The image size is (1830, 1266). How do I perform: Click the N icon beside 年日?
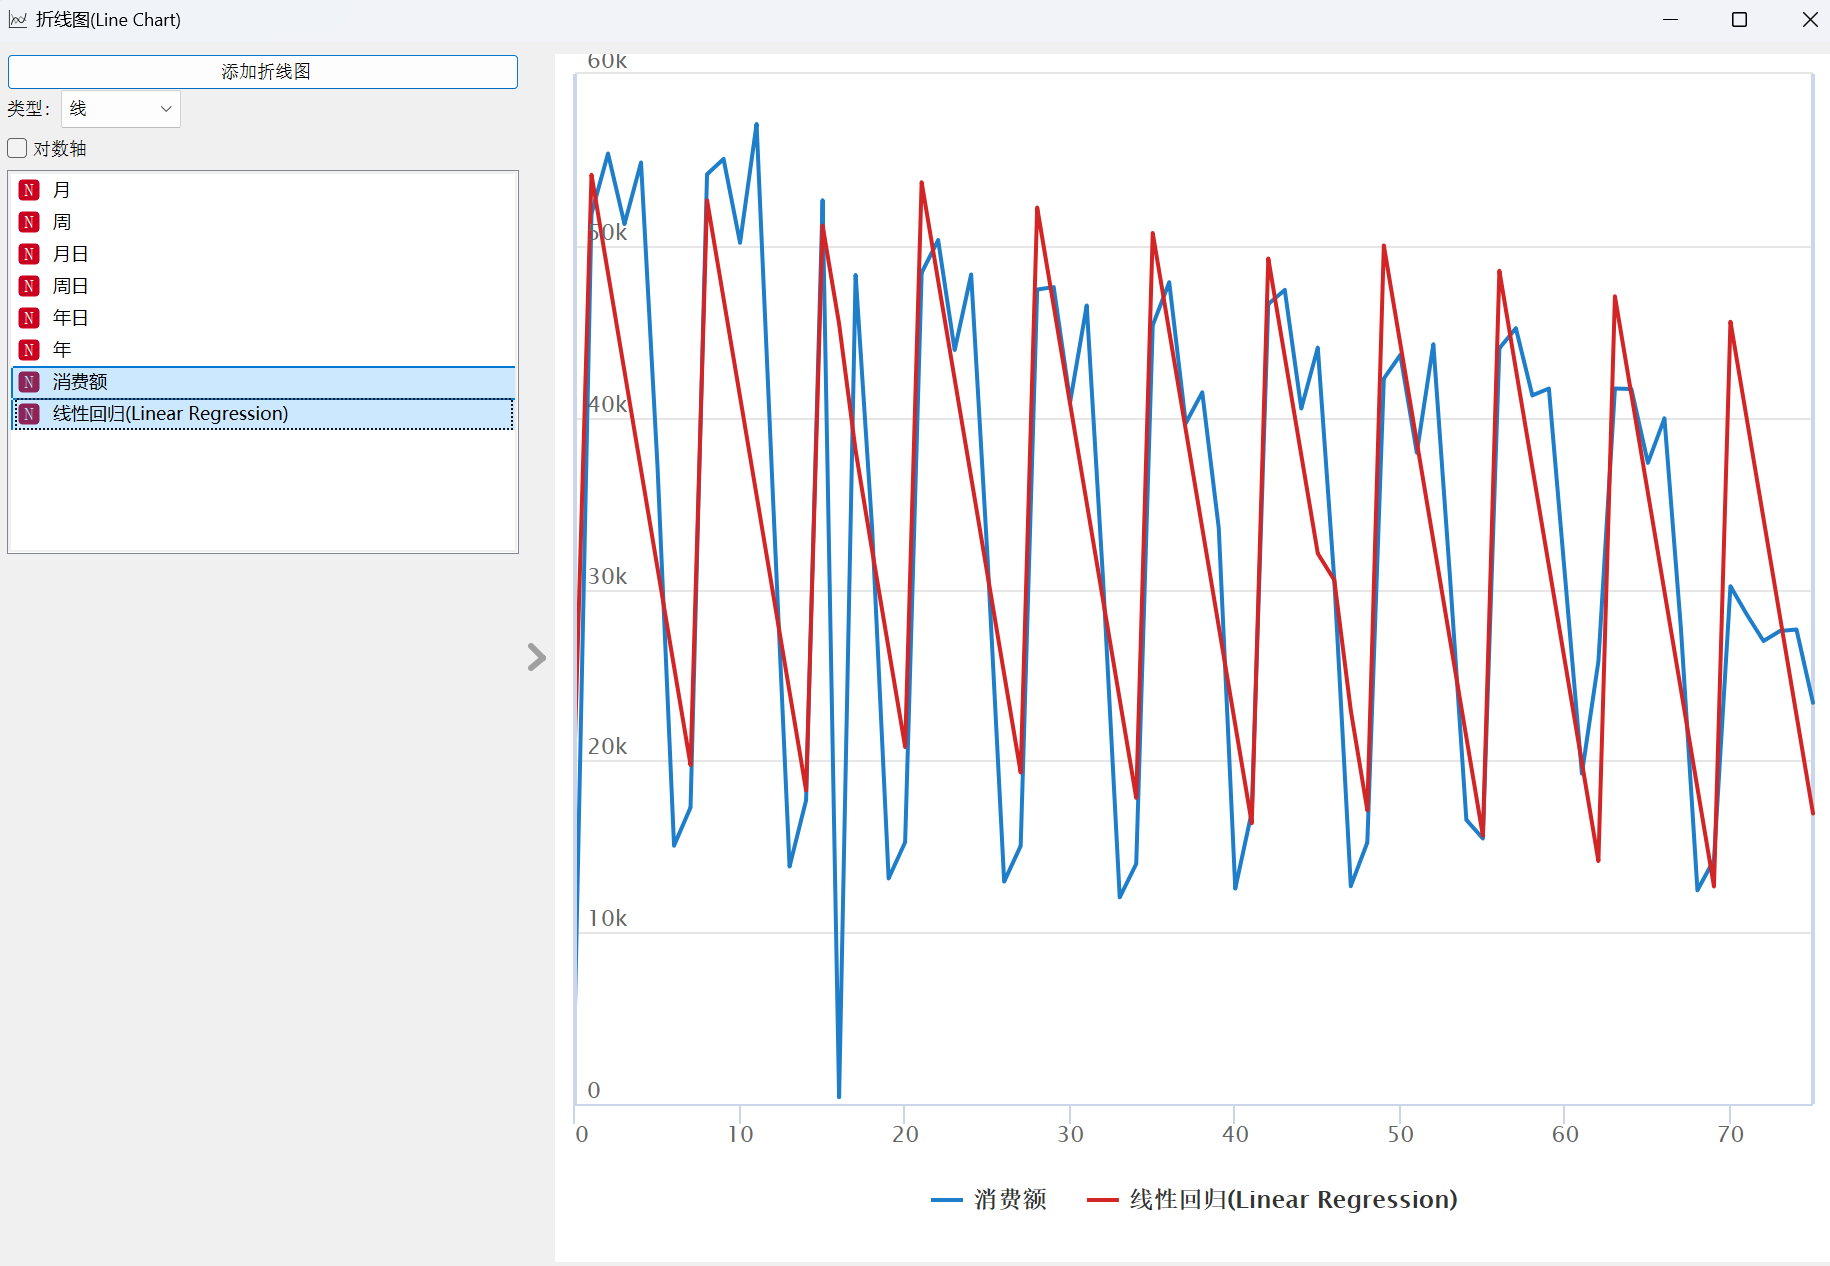click(29, 318)
